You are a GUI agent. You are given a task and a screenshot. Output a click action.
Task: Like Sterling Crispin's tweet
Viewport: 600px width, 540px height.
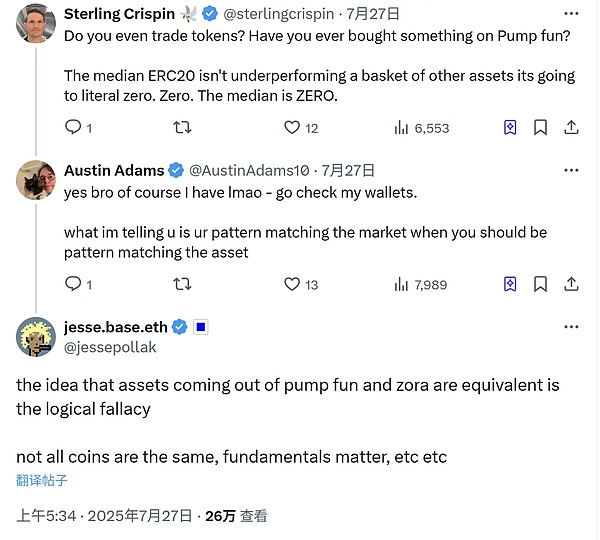tap(292, 127)
